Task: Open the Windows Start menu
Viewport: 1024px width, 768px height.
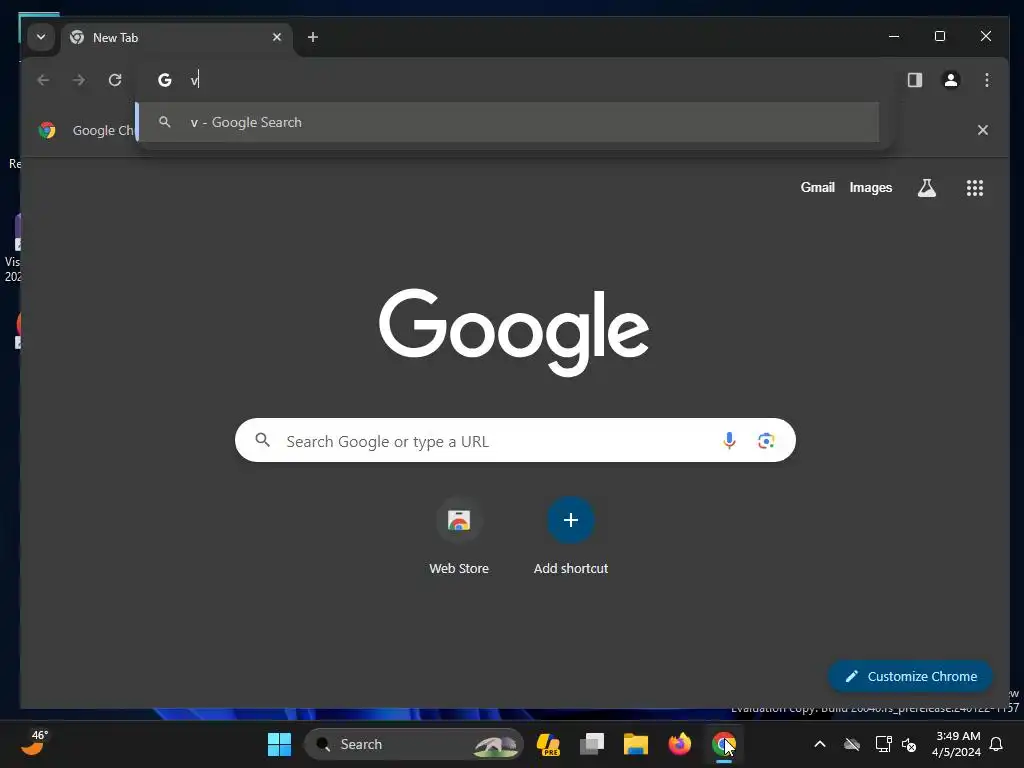Action: click(x=280, y=744)
